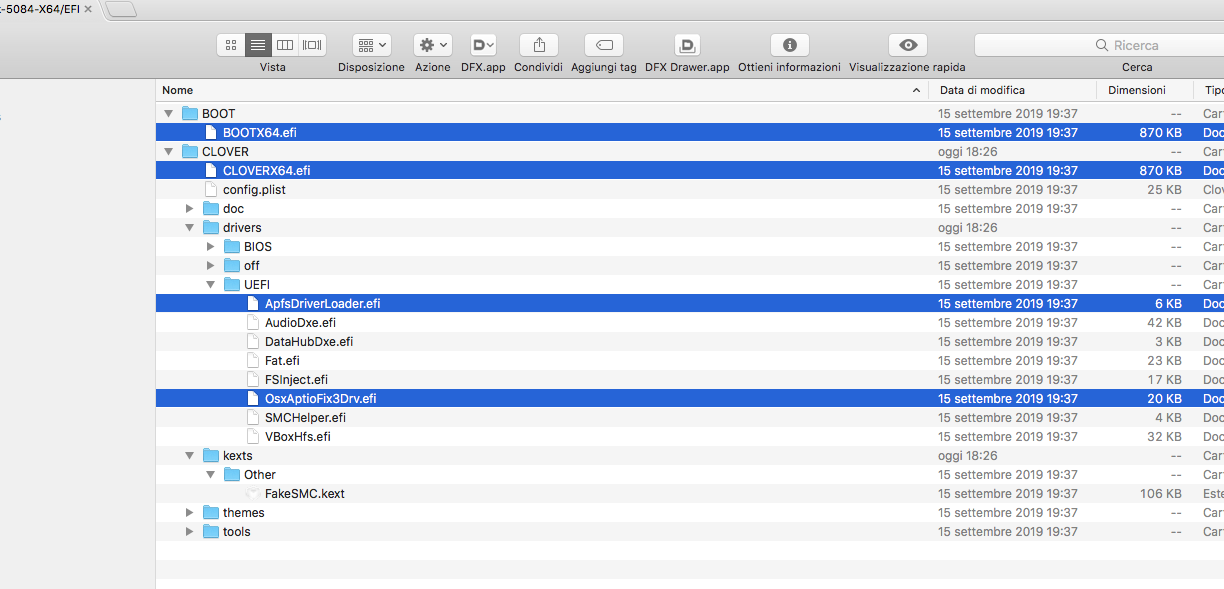1224x589 pixels.
Task: Click the Aggiungi tag button
Action: click(604, 45)
